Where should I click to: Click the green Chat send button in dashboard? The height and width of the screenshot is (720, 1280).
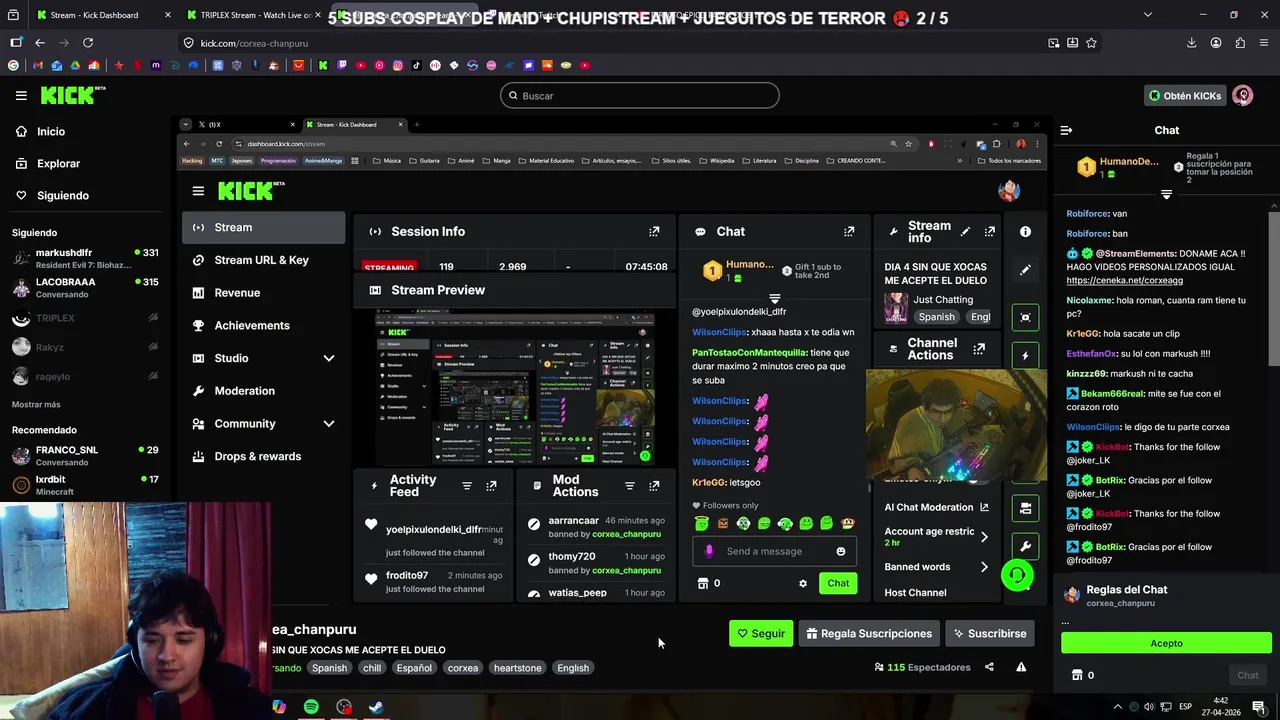coord(838,583)
